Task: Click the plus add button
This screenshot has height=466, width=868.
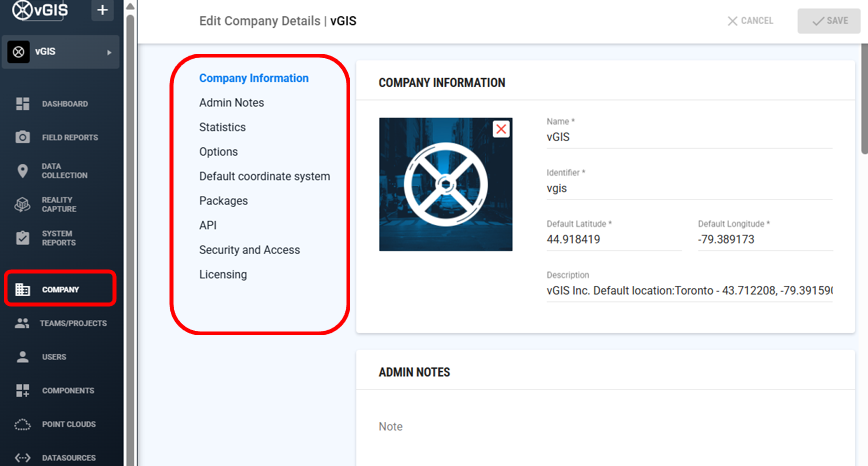Action: click(102, 10)
